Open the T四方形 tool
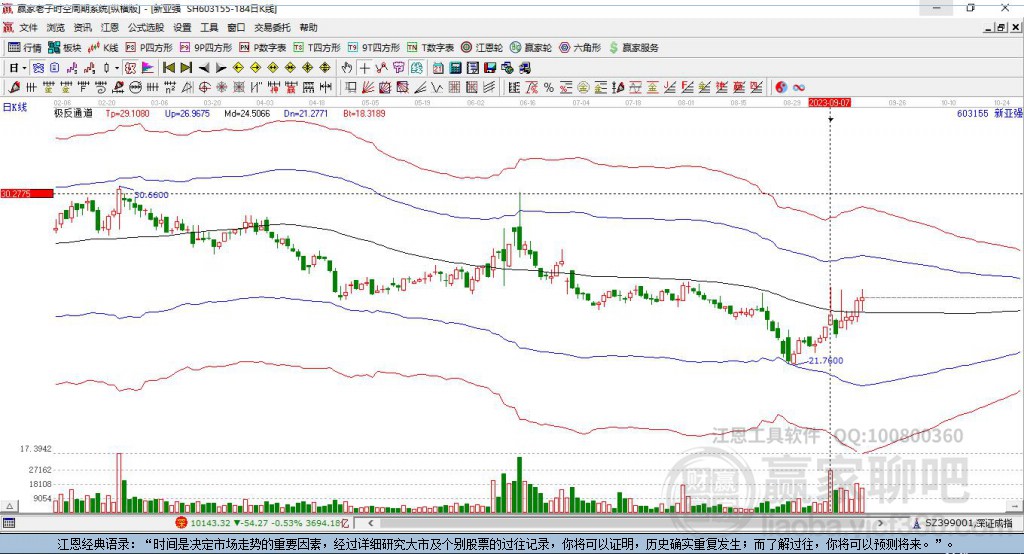The width and height of the screenshot is (1024, 554). (x=317, y=48)
